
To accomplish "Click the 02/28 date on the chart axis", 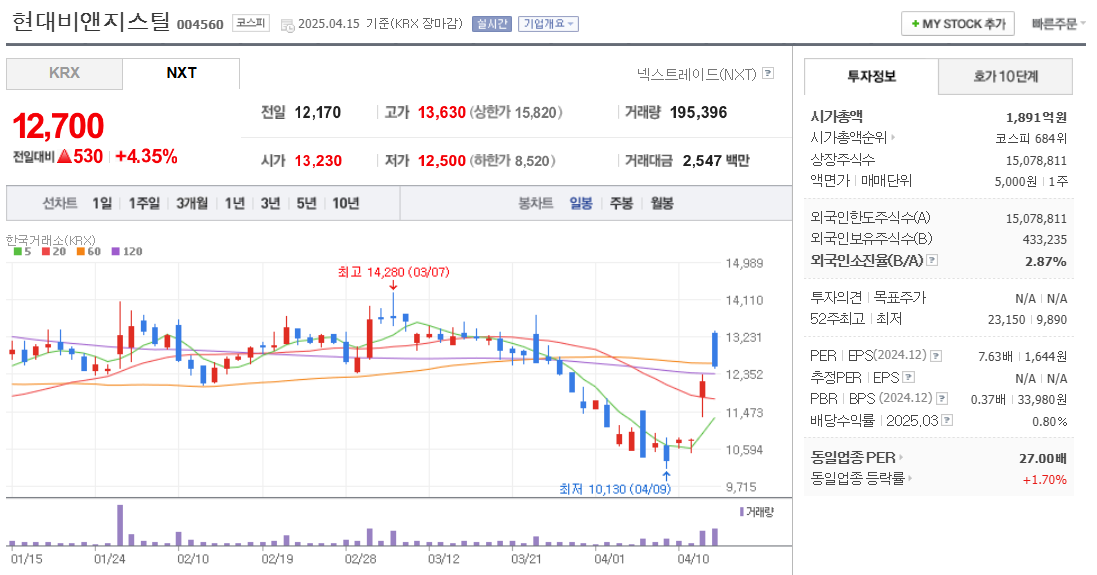I will [x=360, y=560].
